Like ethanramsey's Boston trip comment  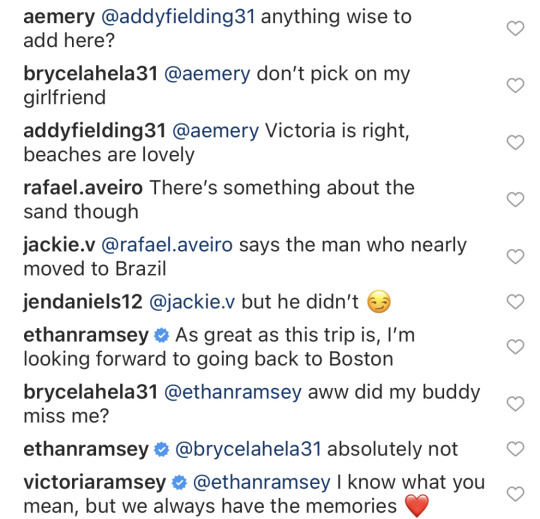[x=515, y=347]
